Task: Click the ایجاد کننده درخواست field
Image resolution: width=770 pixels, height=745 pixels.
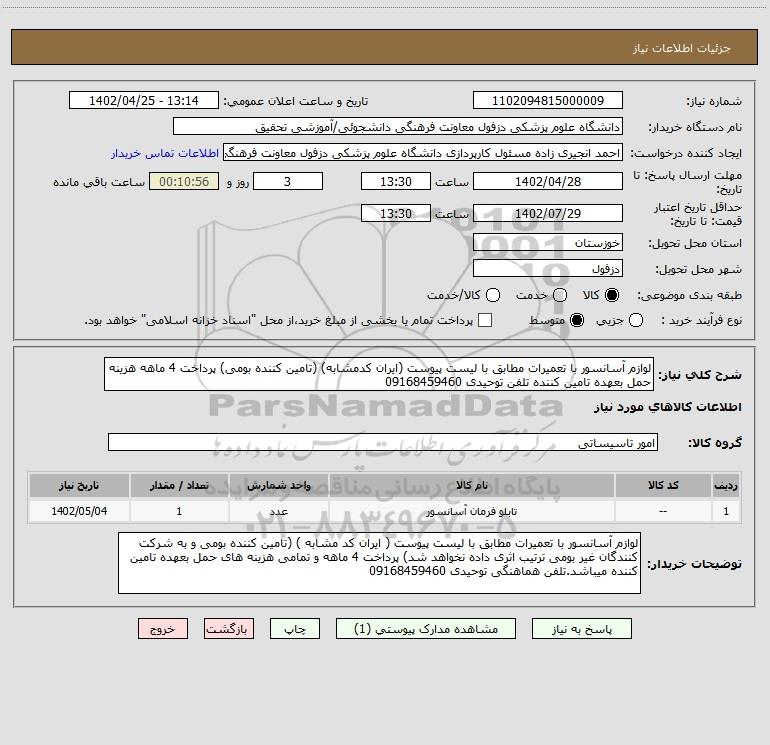Action: [x=423, y=152]
